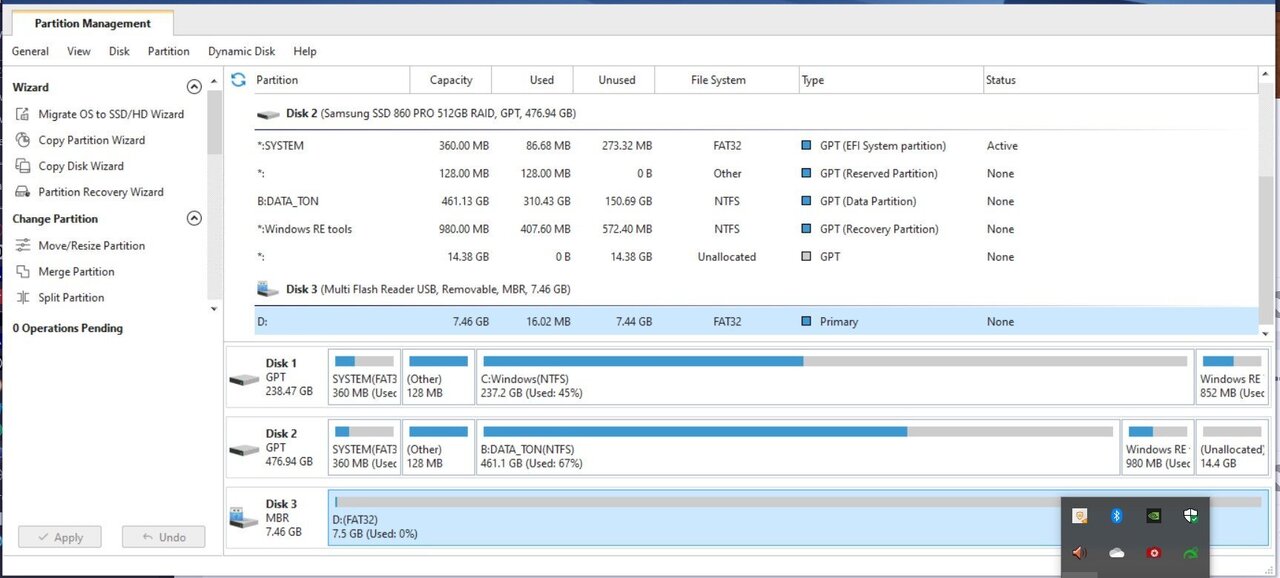This screenshot has height=578, width=1280.
Task: Collapse the Change Partition section
Action: coord(194,219)
